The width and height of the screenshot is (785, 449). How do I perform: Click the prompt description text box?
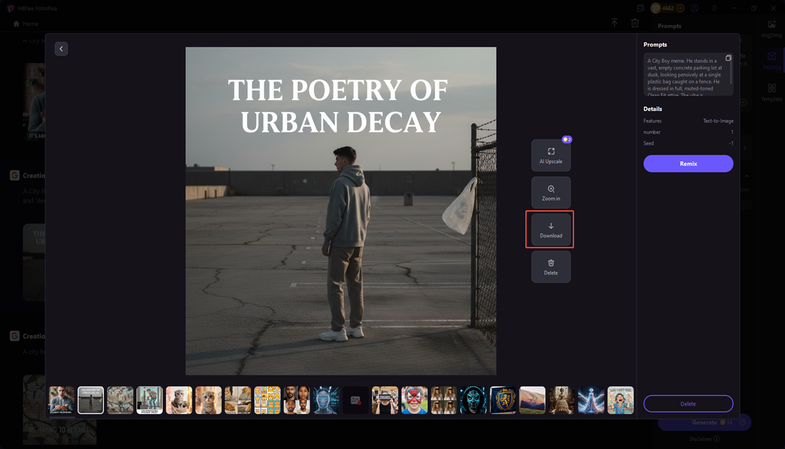pos(685,75)
